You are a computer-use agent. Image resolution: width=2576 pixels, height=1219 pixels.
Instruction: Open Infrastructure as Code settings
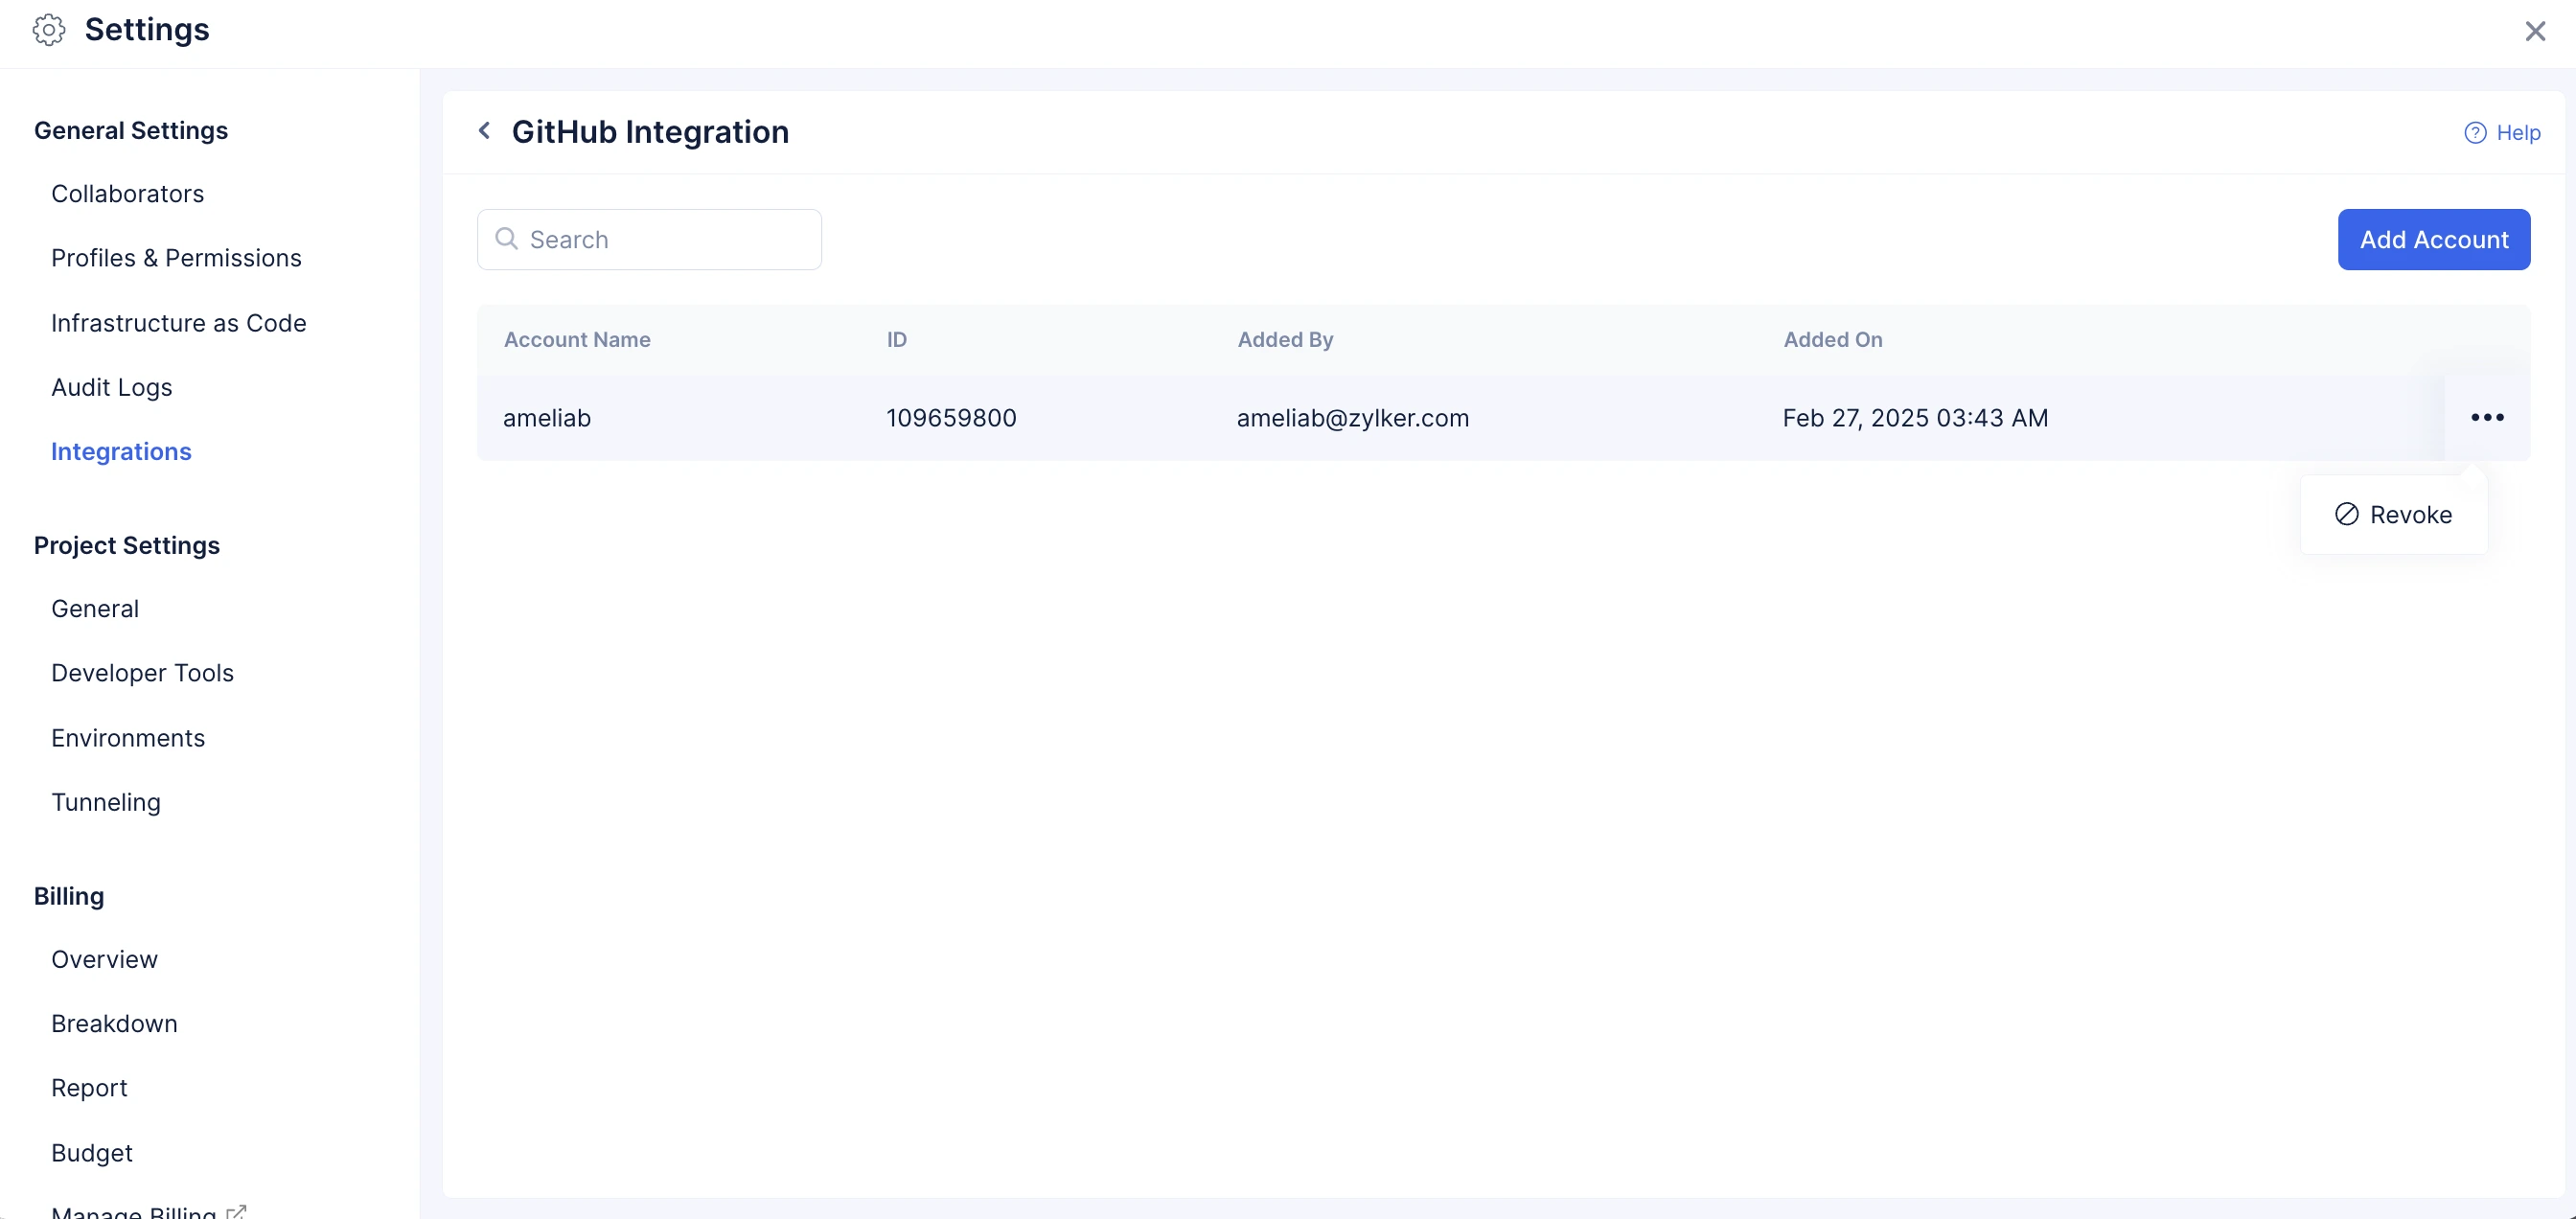[179, 323]
